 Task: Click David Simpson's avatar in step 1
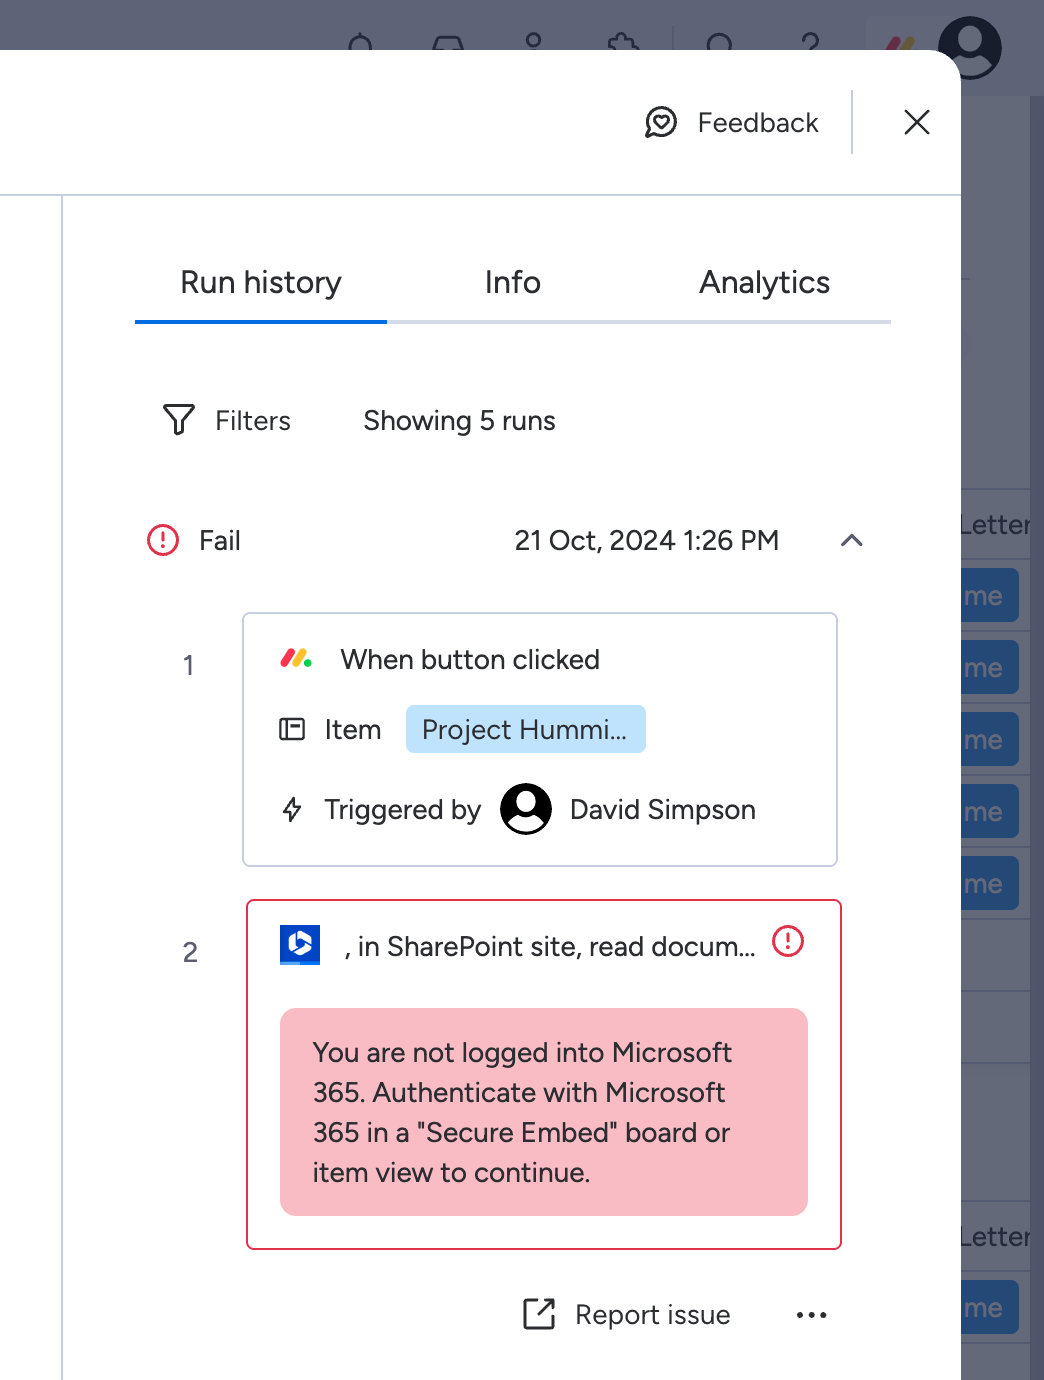pos(525,809)
